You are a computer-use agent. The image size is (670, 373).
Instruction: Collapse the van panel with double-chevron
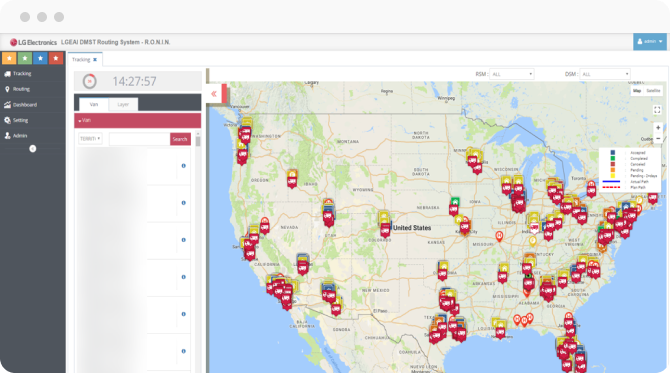tap(214, 94)
